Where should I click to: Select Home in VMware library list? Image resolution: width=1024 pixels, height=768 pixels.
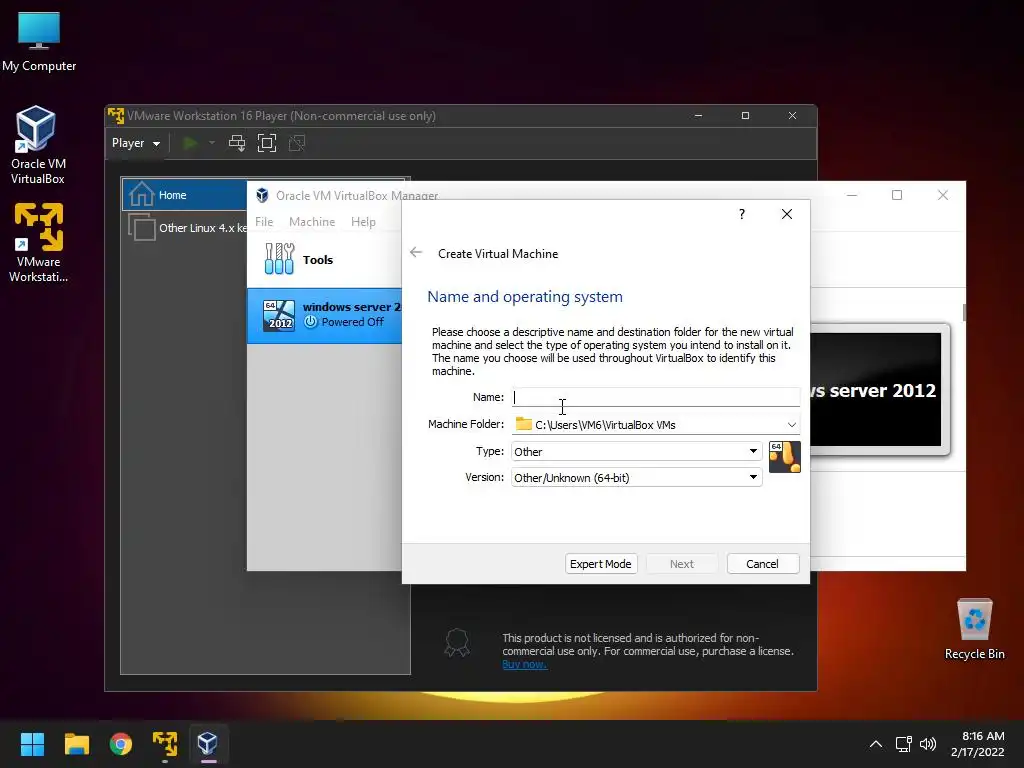pyautogui.click(x=185, y=195)
